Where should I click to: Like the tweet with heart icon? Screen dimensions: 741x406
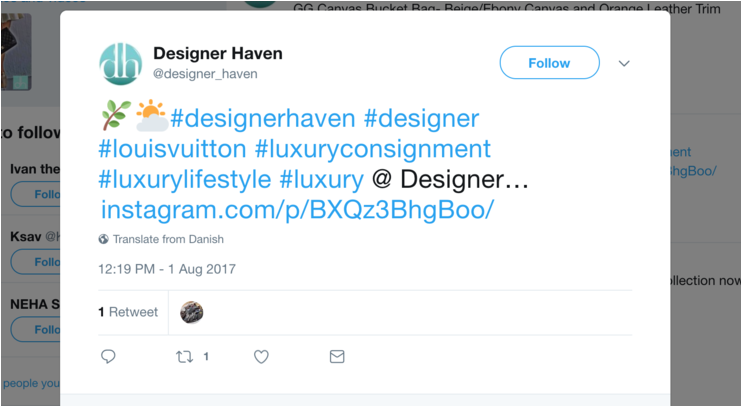tap(261, 357)
